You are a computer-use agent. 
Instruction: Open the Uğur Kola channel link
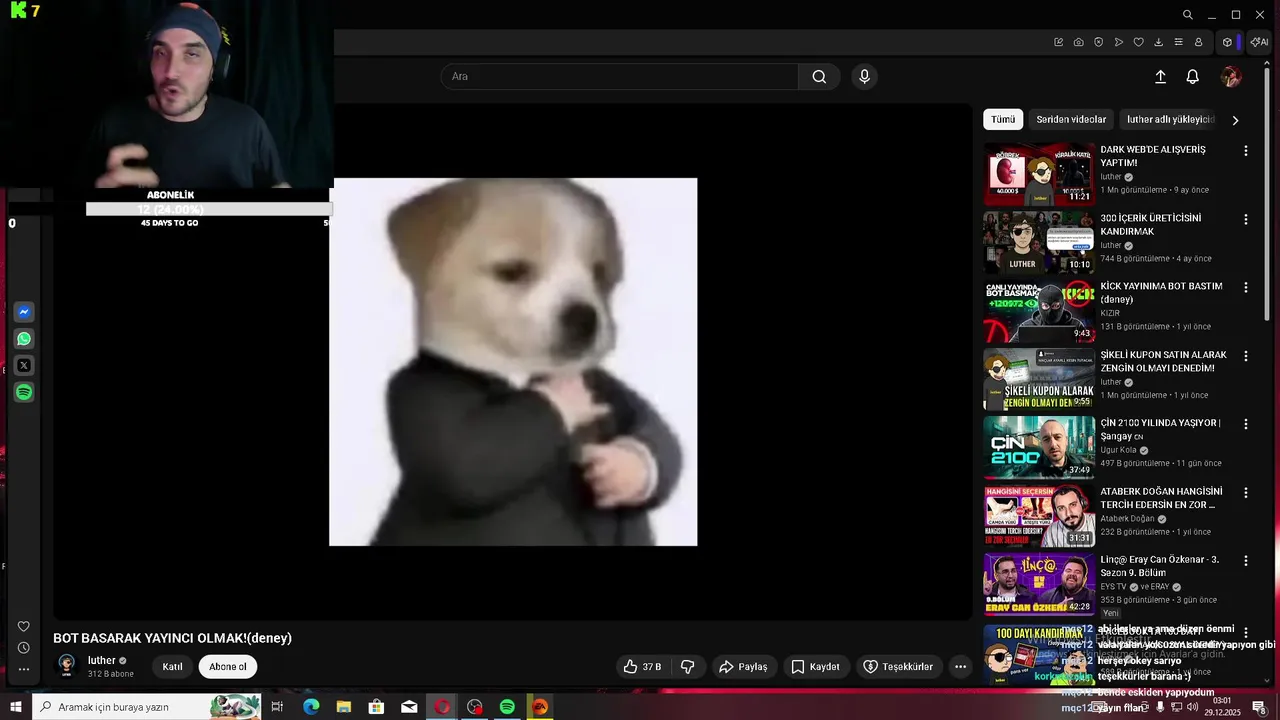click(x=1120, y=450)
